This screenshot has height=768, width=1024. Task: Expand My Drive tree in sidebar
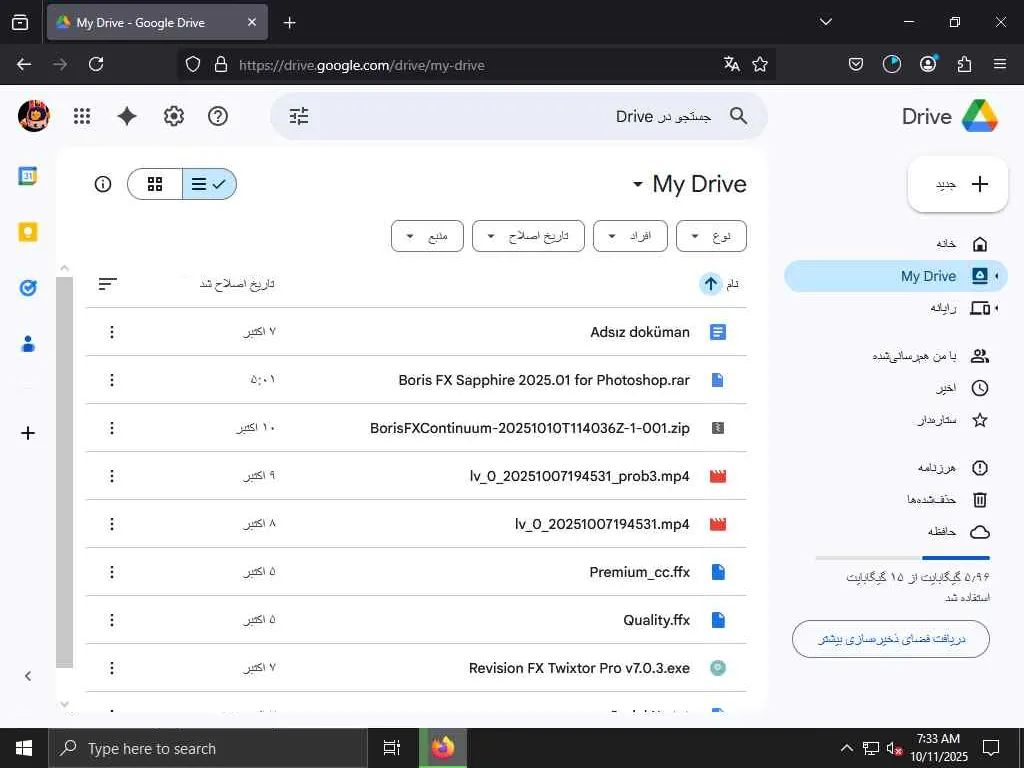tap(997, 276)
